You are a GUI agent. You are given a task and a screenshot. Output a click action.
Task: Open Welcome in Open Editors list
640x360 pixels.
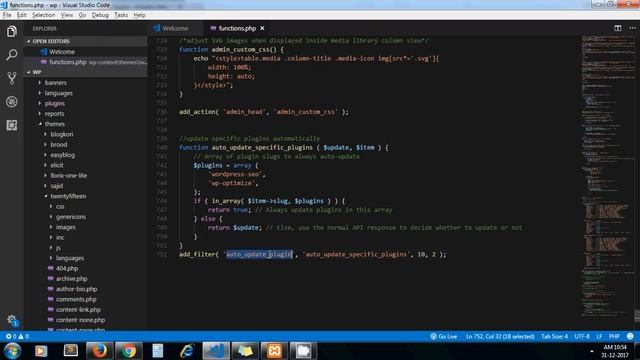click(x=62, y=52)
